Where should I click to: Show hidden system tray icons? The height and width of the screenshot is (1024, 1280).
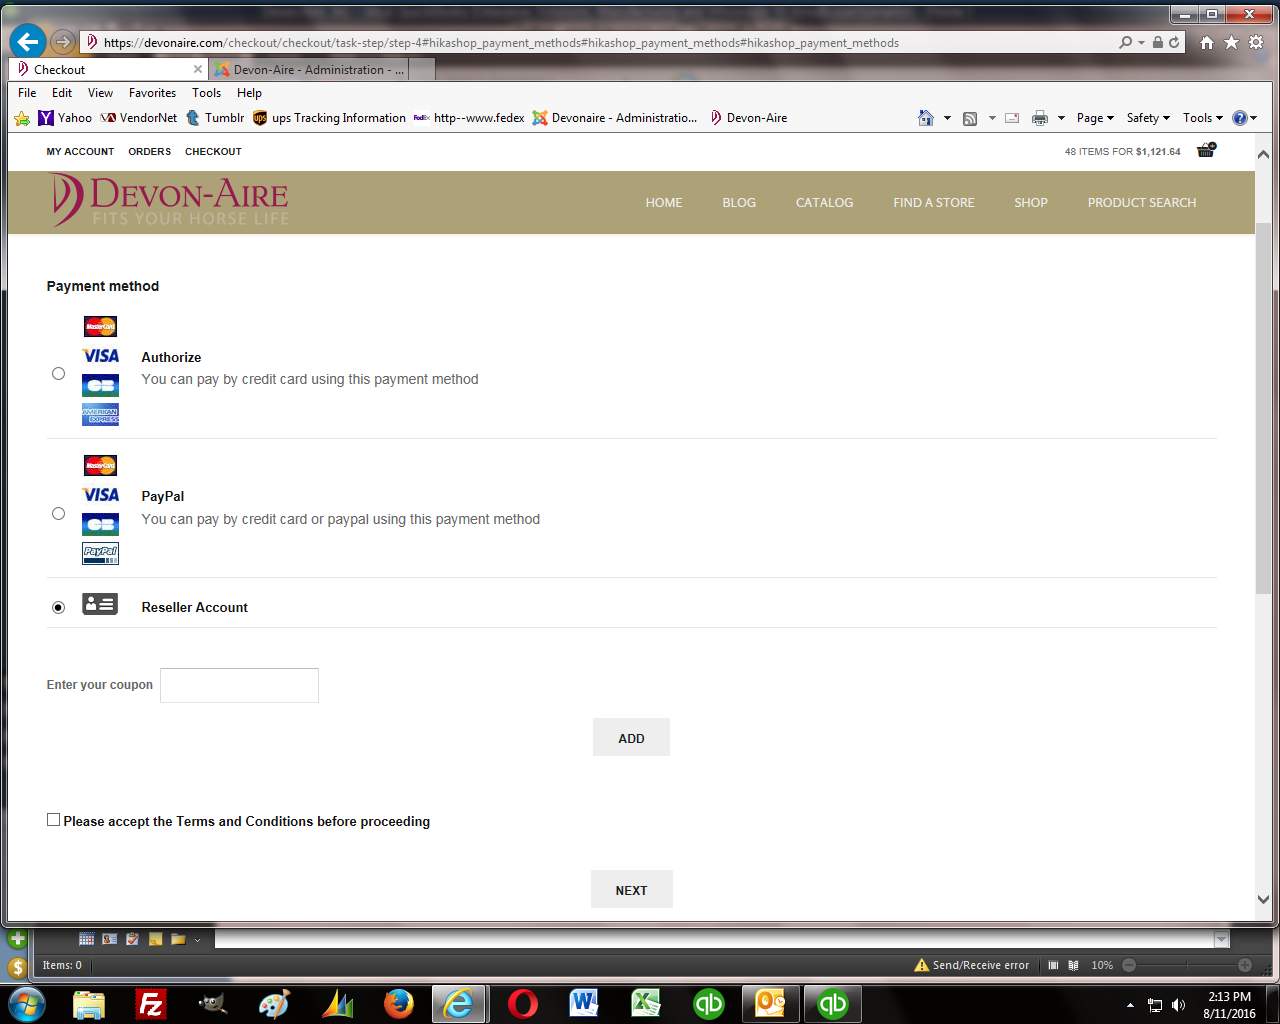tap(1130, 1005)
